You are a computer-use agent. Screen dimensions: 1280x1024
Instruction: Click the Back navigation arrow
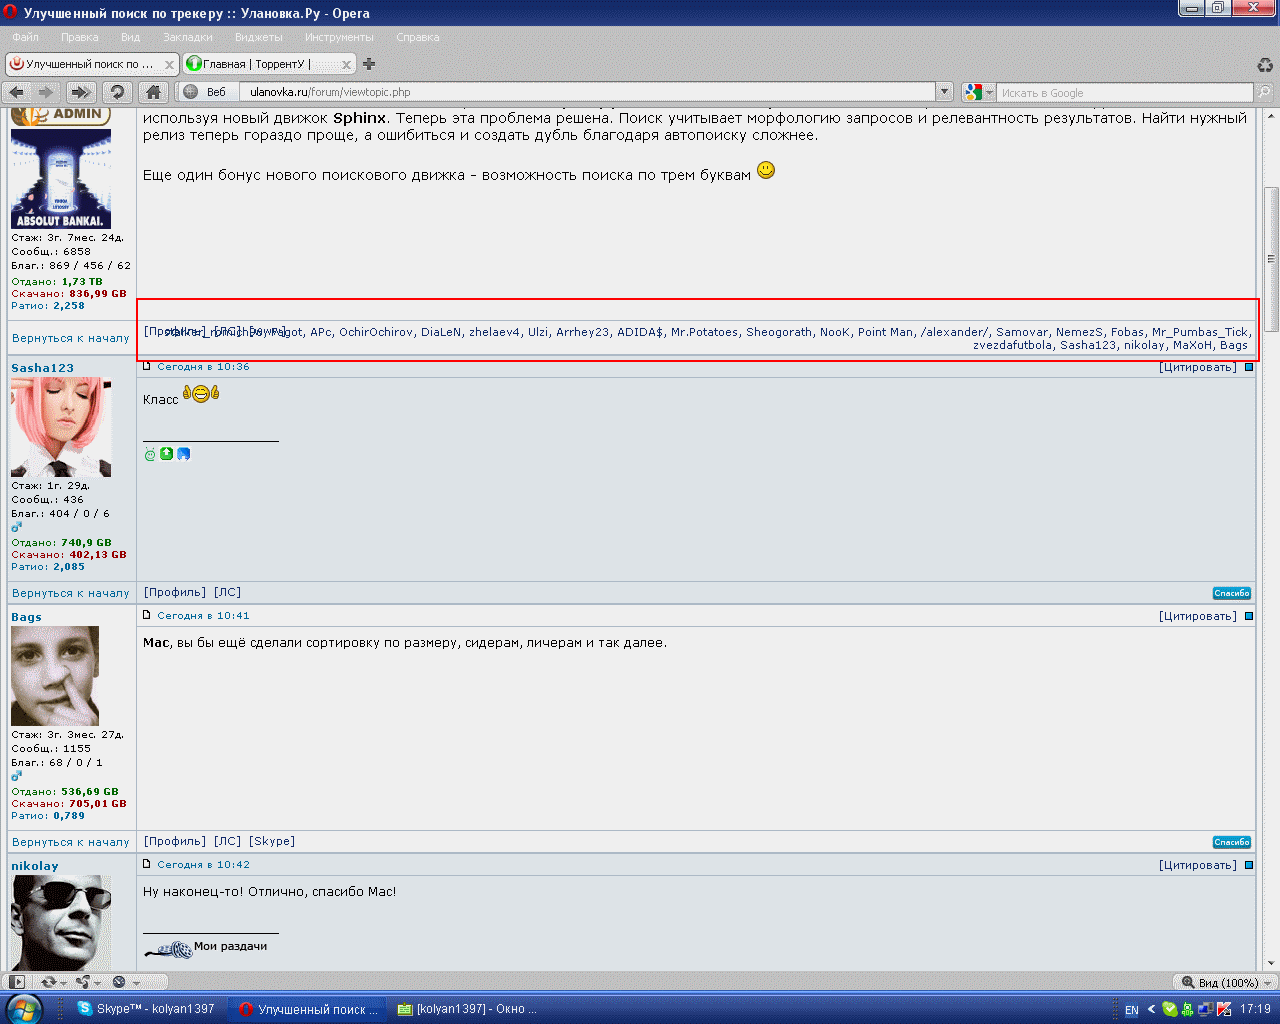click(x=16, y=92)
